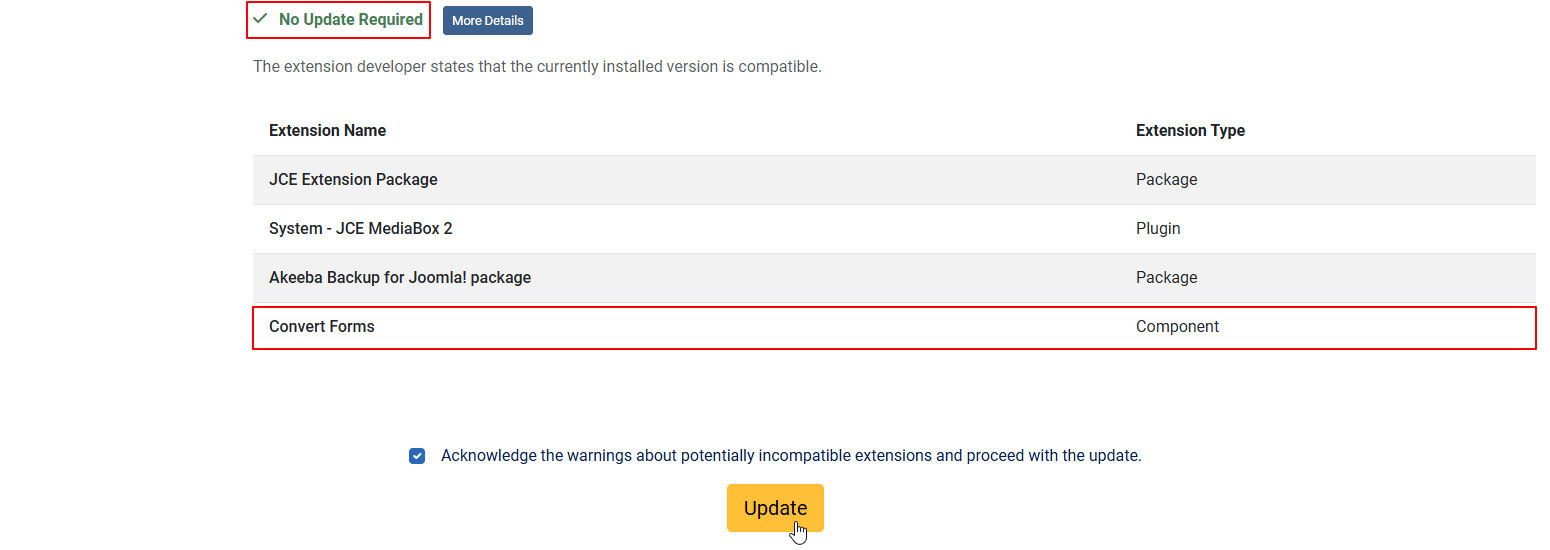Image resolution: width=1550 pixels, height=550 pixels.
Task: Select the Convert Forms extension name
Action: pos(321,327)
